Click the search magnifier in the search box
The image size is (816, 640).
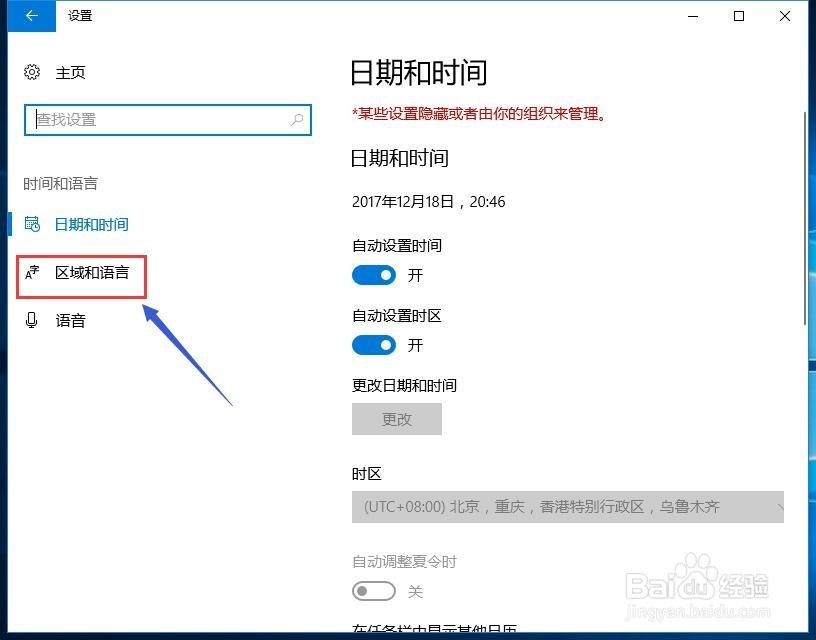(295, 119)
